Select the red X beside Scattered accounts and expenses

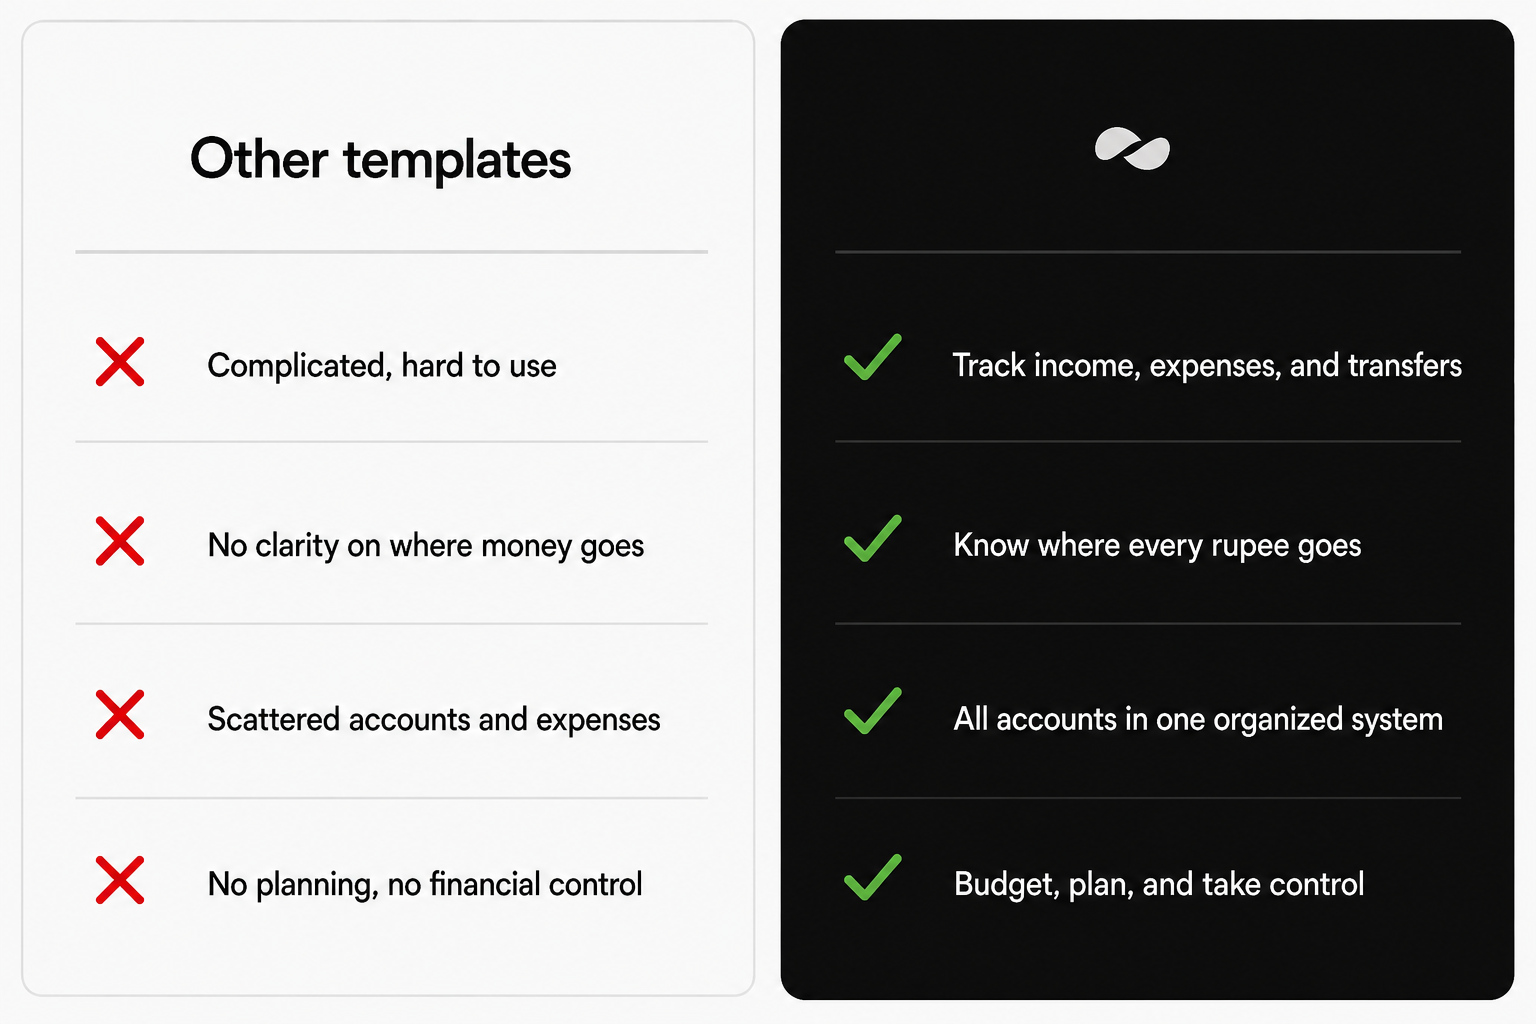coord(120,714)
